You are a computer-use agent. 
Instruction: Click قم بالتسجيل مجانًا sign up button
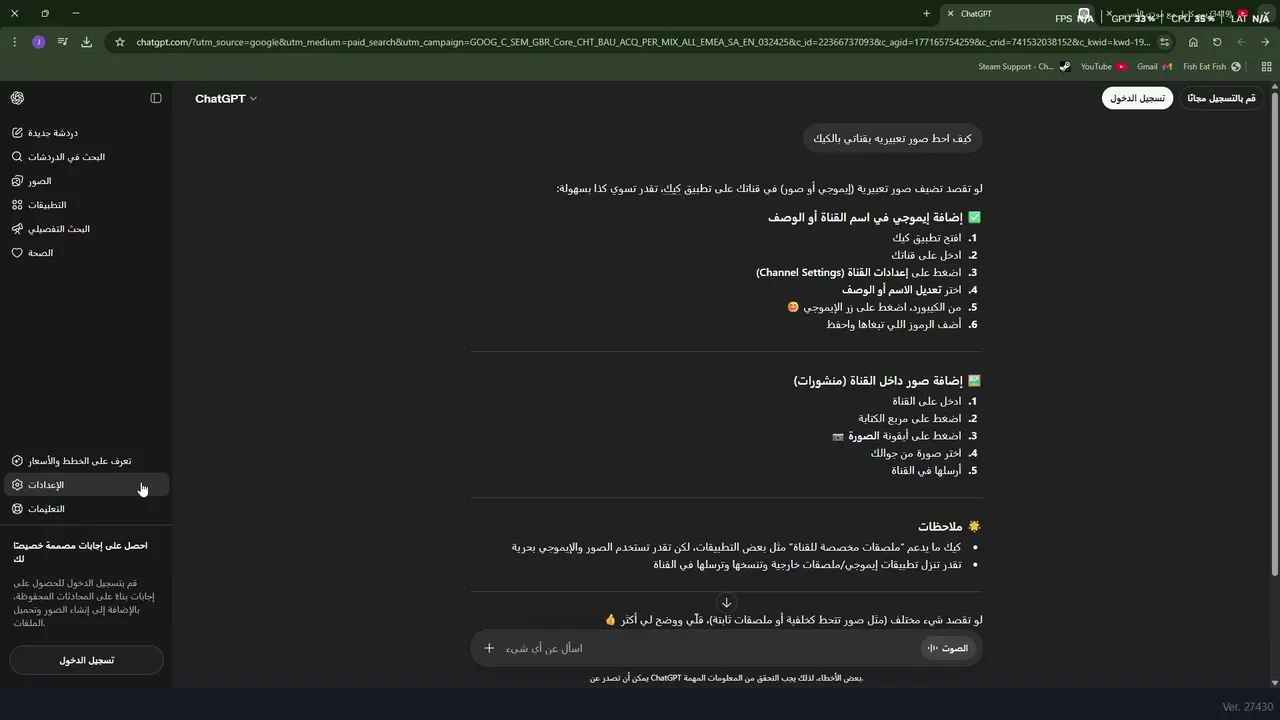point(1221,98)
